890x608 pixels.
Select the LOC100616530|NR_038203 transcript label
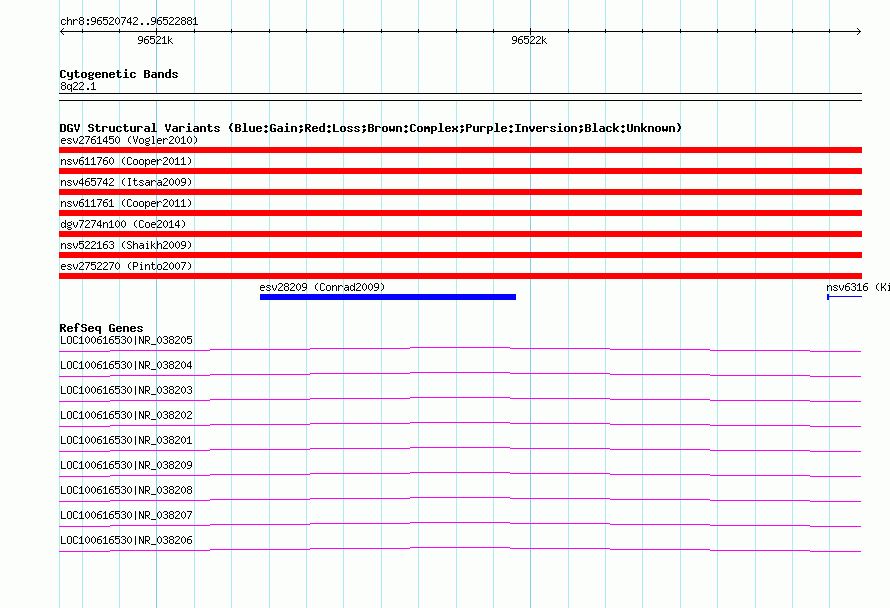tap(126, 390)
